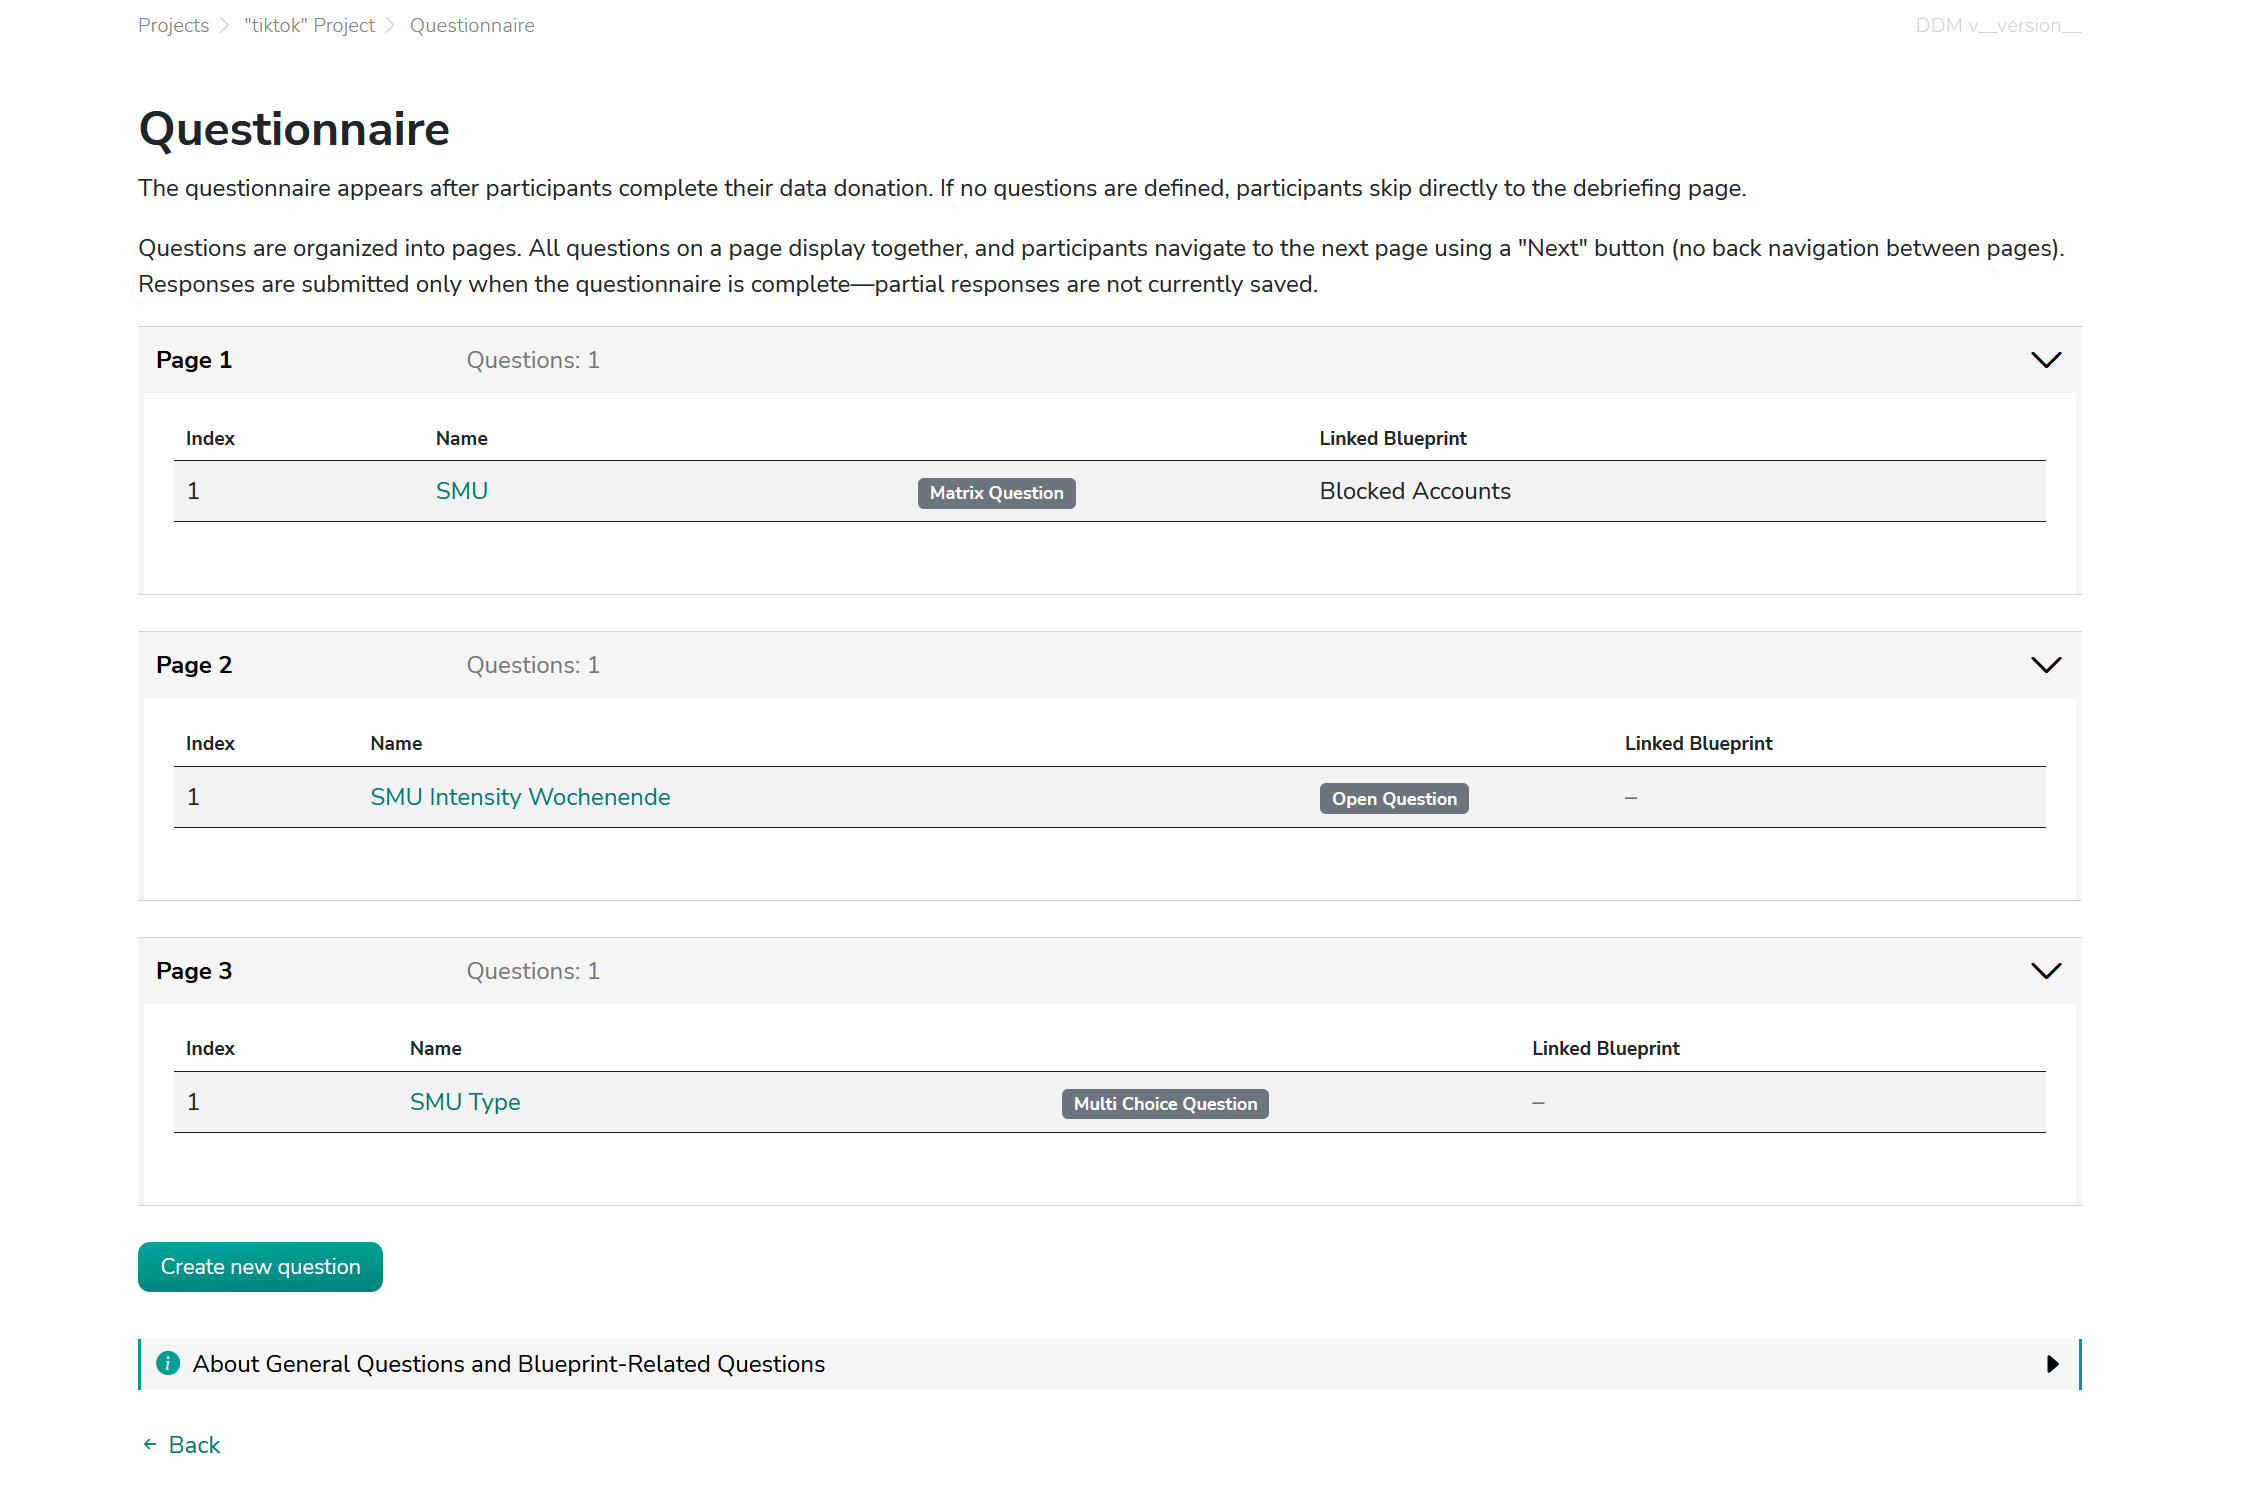This screenshot has width=2265, height=1501.
Task: Click the Back link at the bottom
Action: pyautogui.click(x=195, y=1444)
